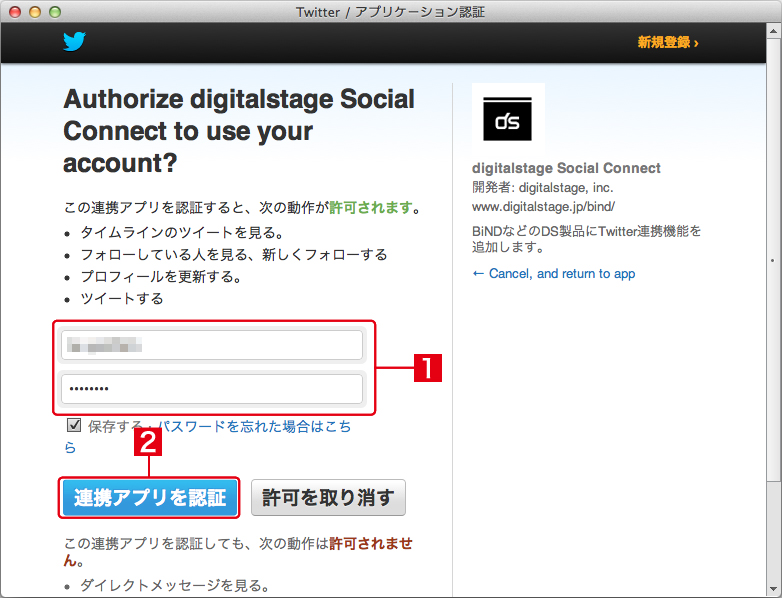This screenshot has width=782, height=598.
Task: Open the 新規登録 sign-up link
Action: (668, 42)
